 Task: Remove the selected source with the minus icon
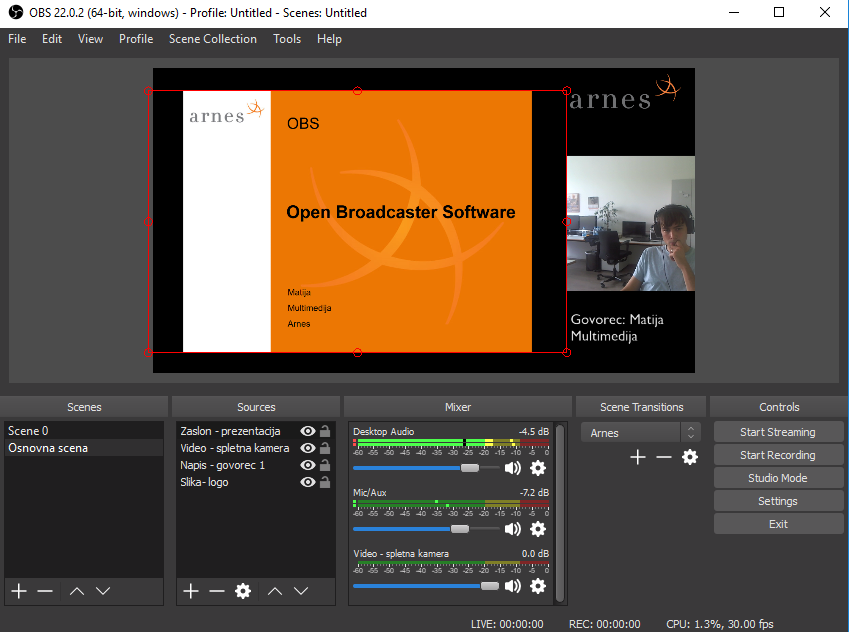[217, 591]
